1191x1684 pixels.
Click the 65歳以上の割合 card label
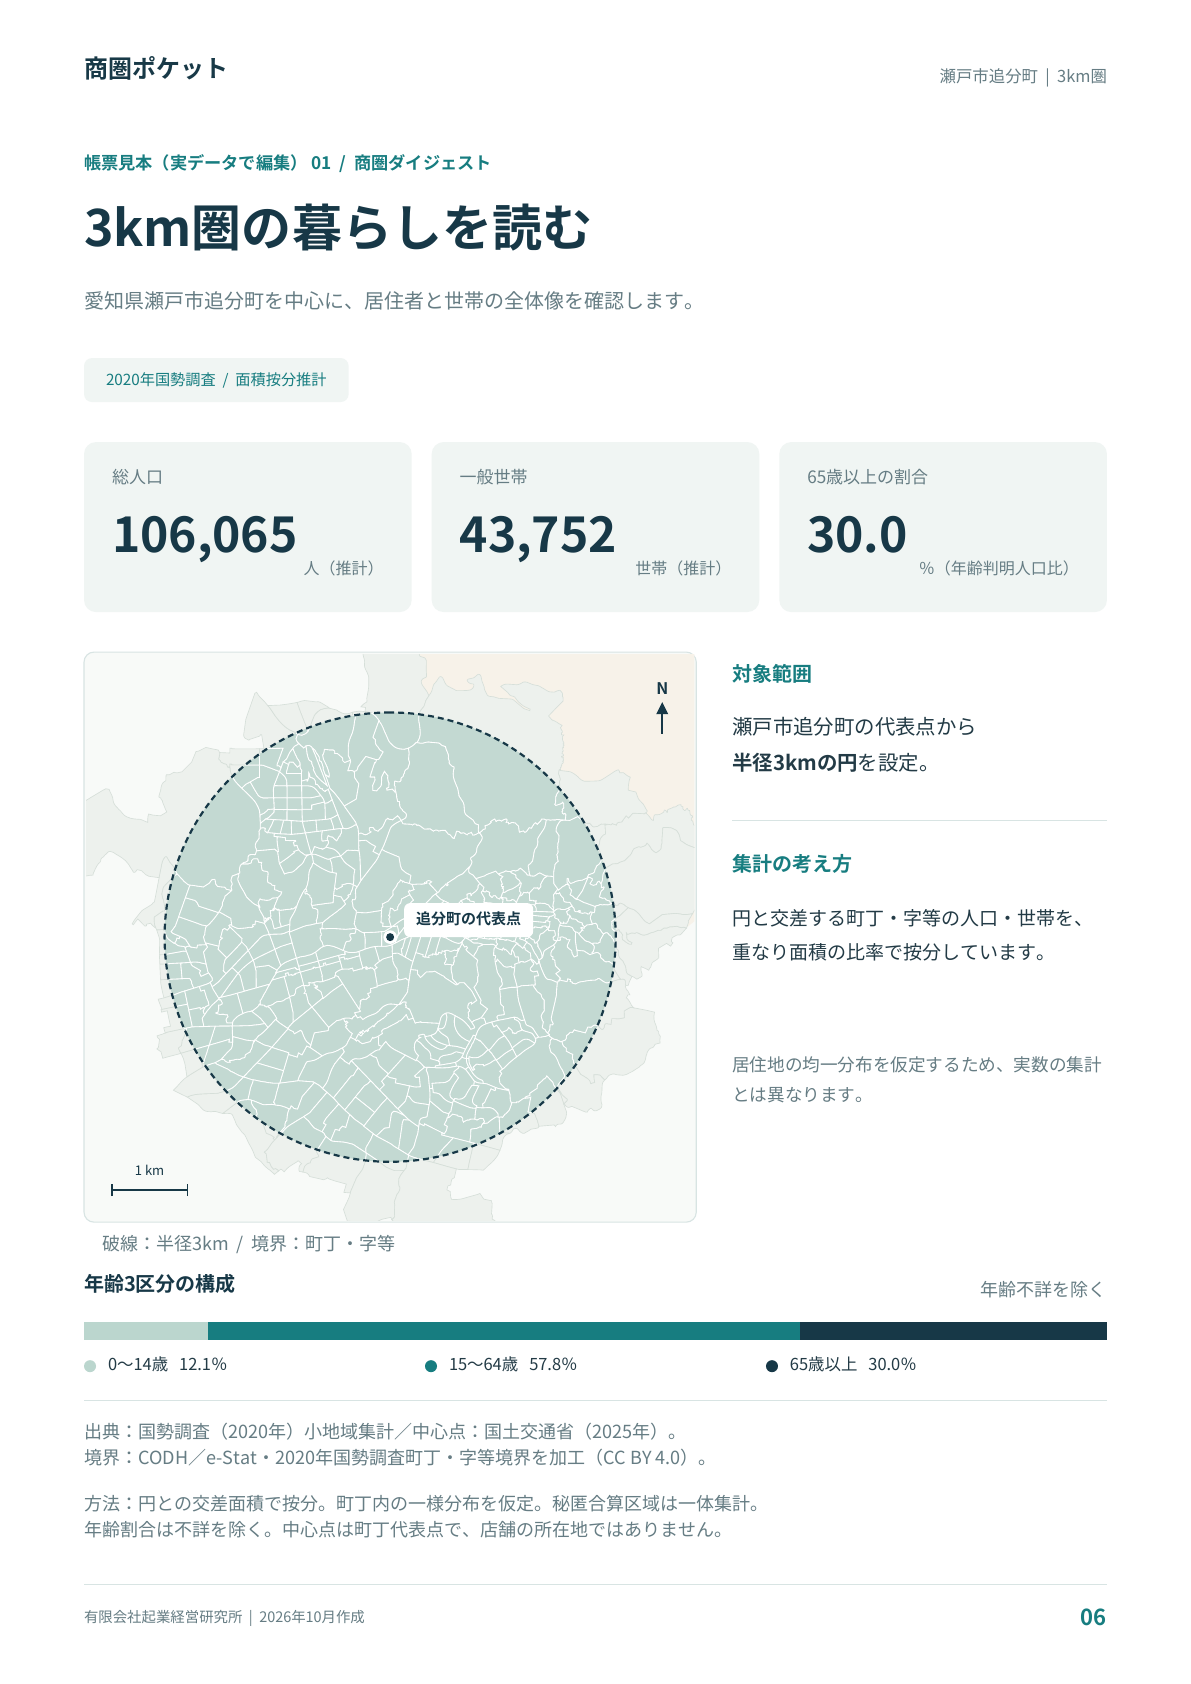click(867, 477)
